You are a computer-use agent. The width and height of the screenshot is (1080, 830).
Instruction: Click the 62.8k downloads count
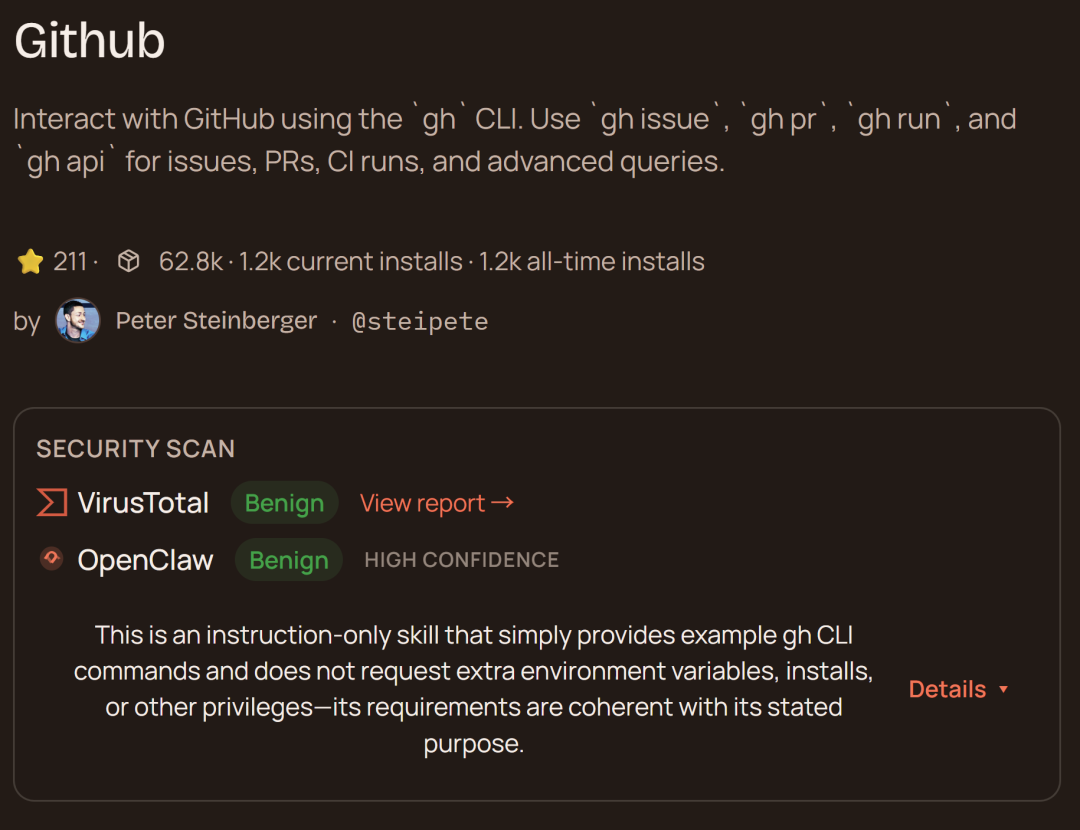coord(190,262)
